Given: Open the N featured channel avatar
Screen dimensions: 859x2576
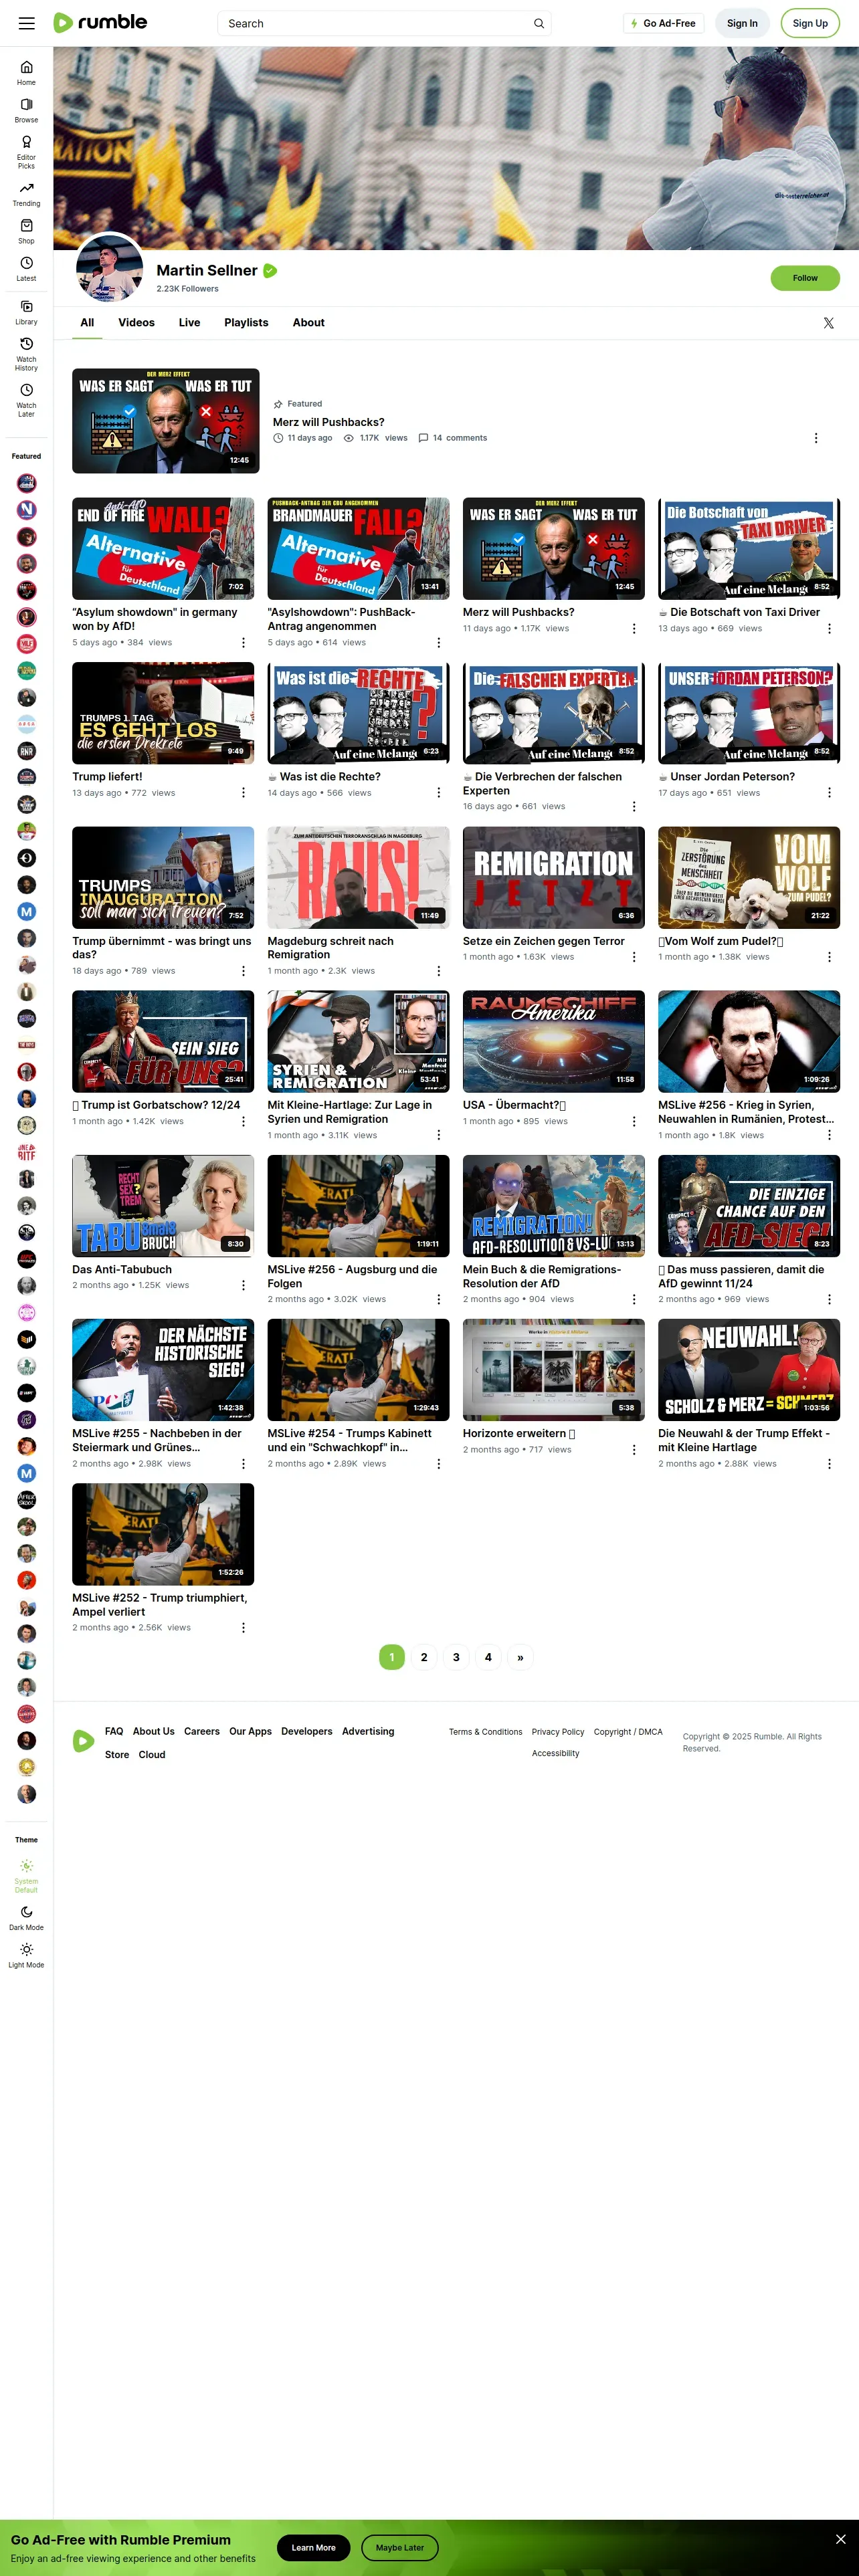Looking at the screenshot, I should [x=27, y=509].
